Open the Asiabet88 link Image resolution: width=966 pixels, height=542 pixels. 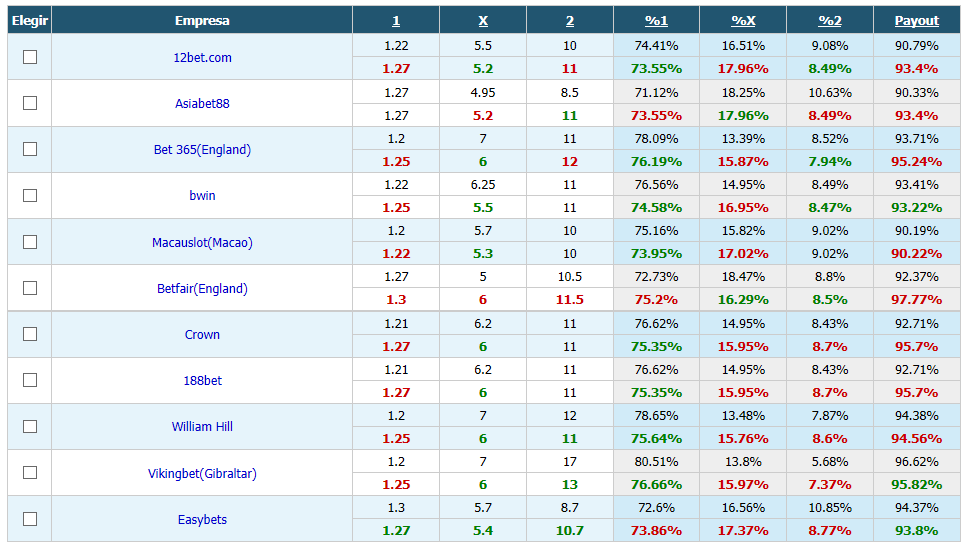(x=202, y=103)
